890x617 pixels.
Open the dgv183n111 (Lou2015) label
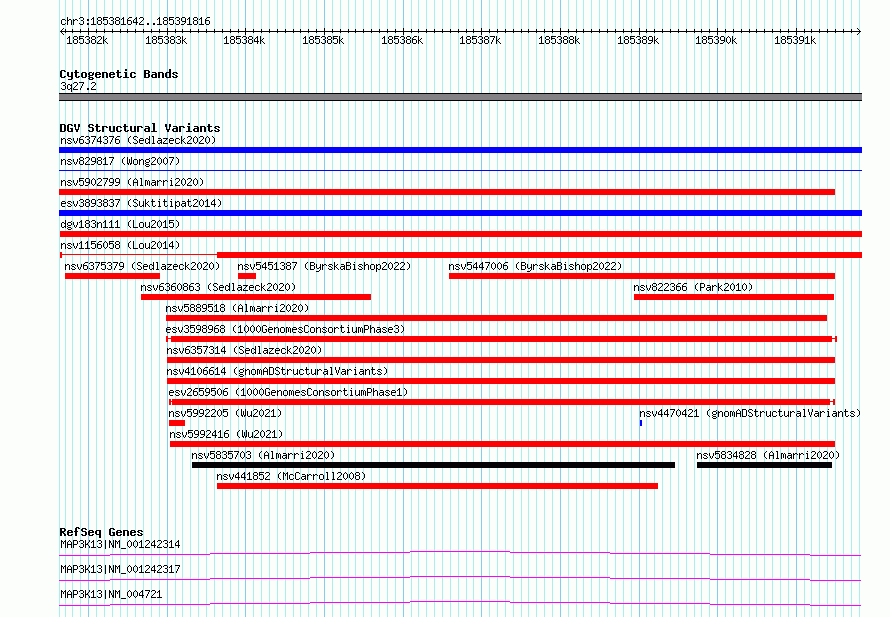(120, 224)
